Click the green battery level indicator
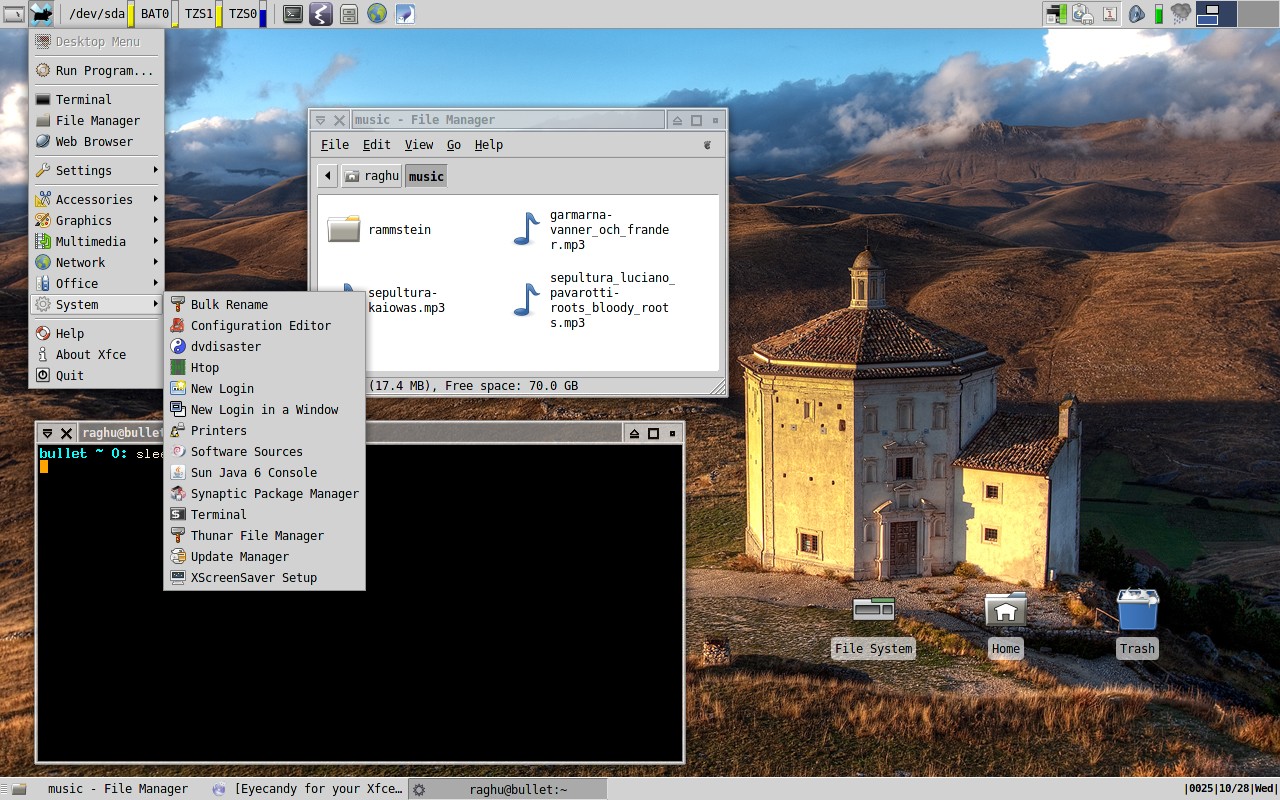This screenshot has height=800, width=1280. pyautogui.click(x=1159, y=14)
